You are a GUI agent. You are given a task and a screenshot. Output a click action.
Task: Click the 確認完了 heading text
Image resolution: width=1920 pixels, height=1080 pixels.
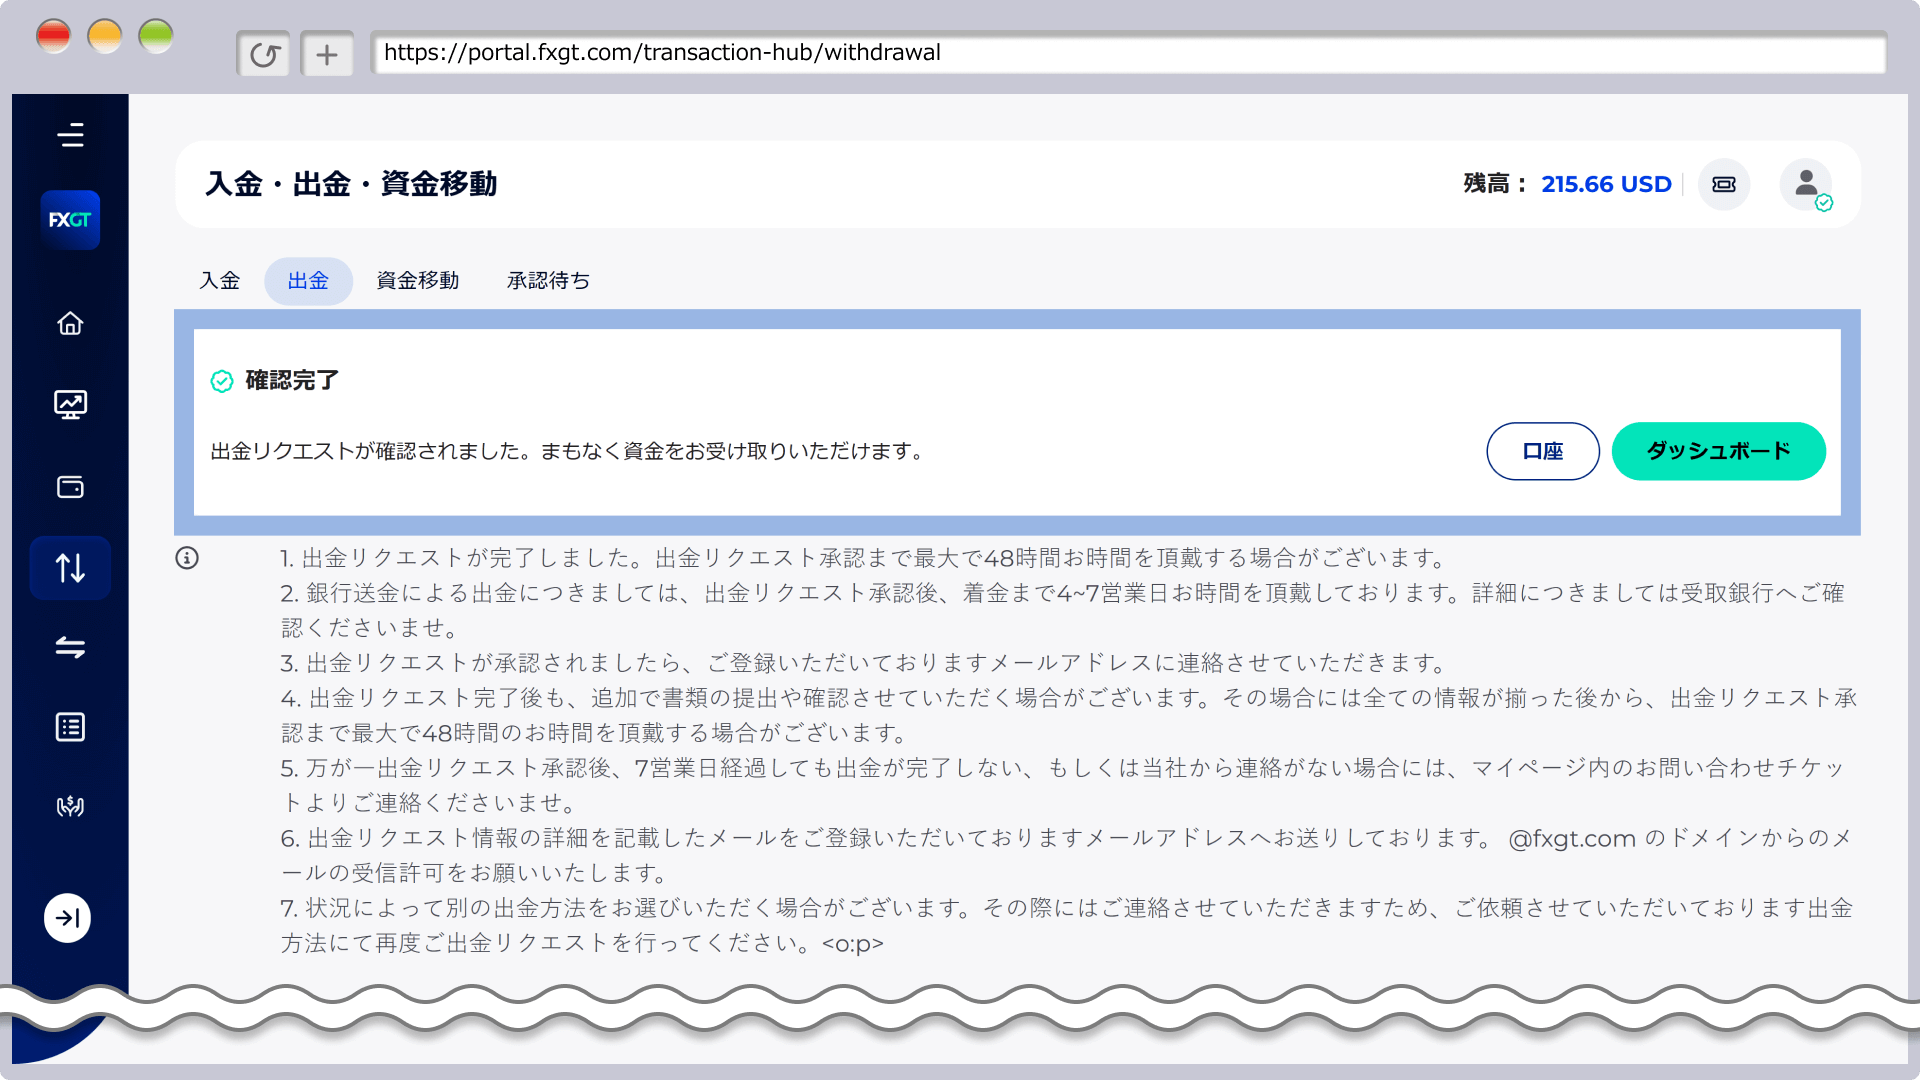(292, 381)
